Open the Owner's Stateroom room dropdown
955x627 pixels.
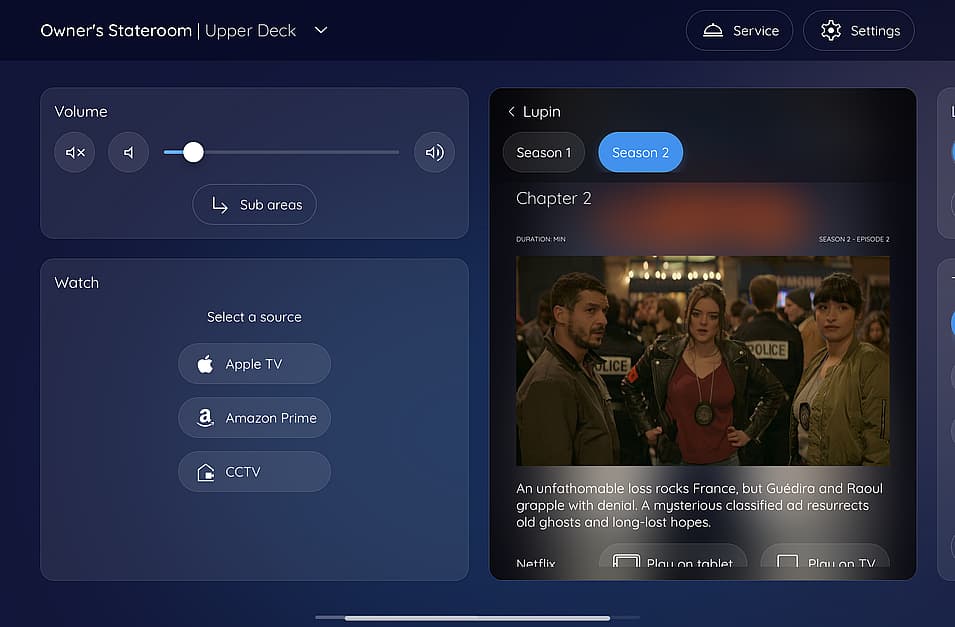[x=321, y=30]
